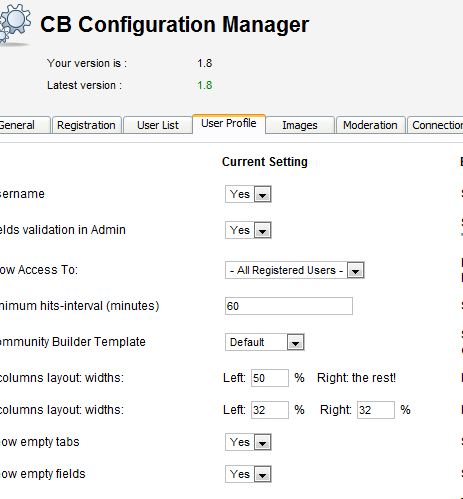Click the Allow Access To label
Screen dimensions: 463x499
point(39,270)
